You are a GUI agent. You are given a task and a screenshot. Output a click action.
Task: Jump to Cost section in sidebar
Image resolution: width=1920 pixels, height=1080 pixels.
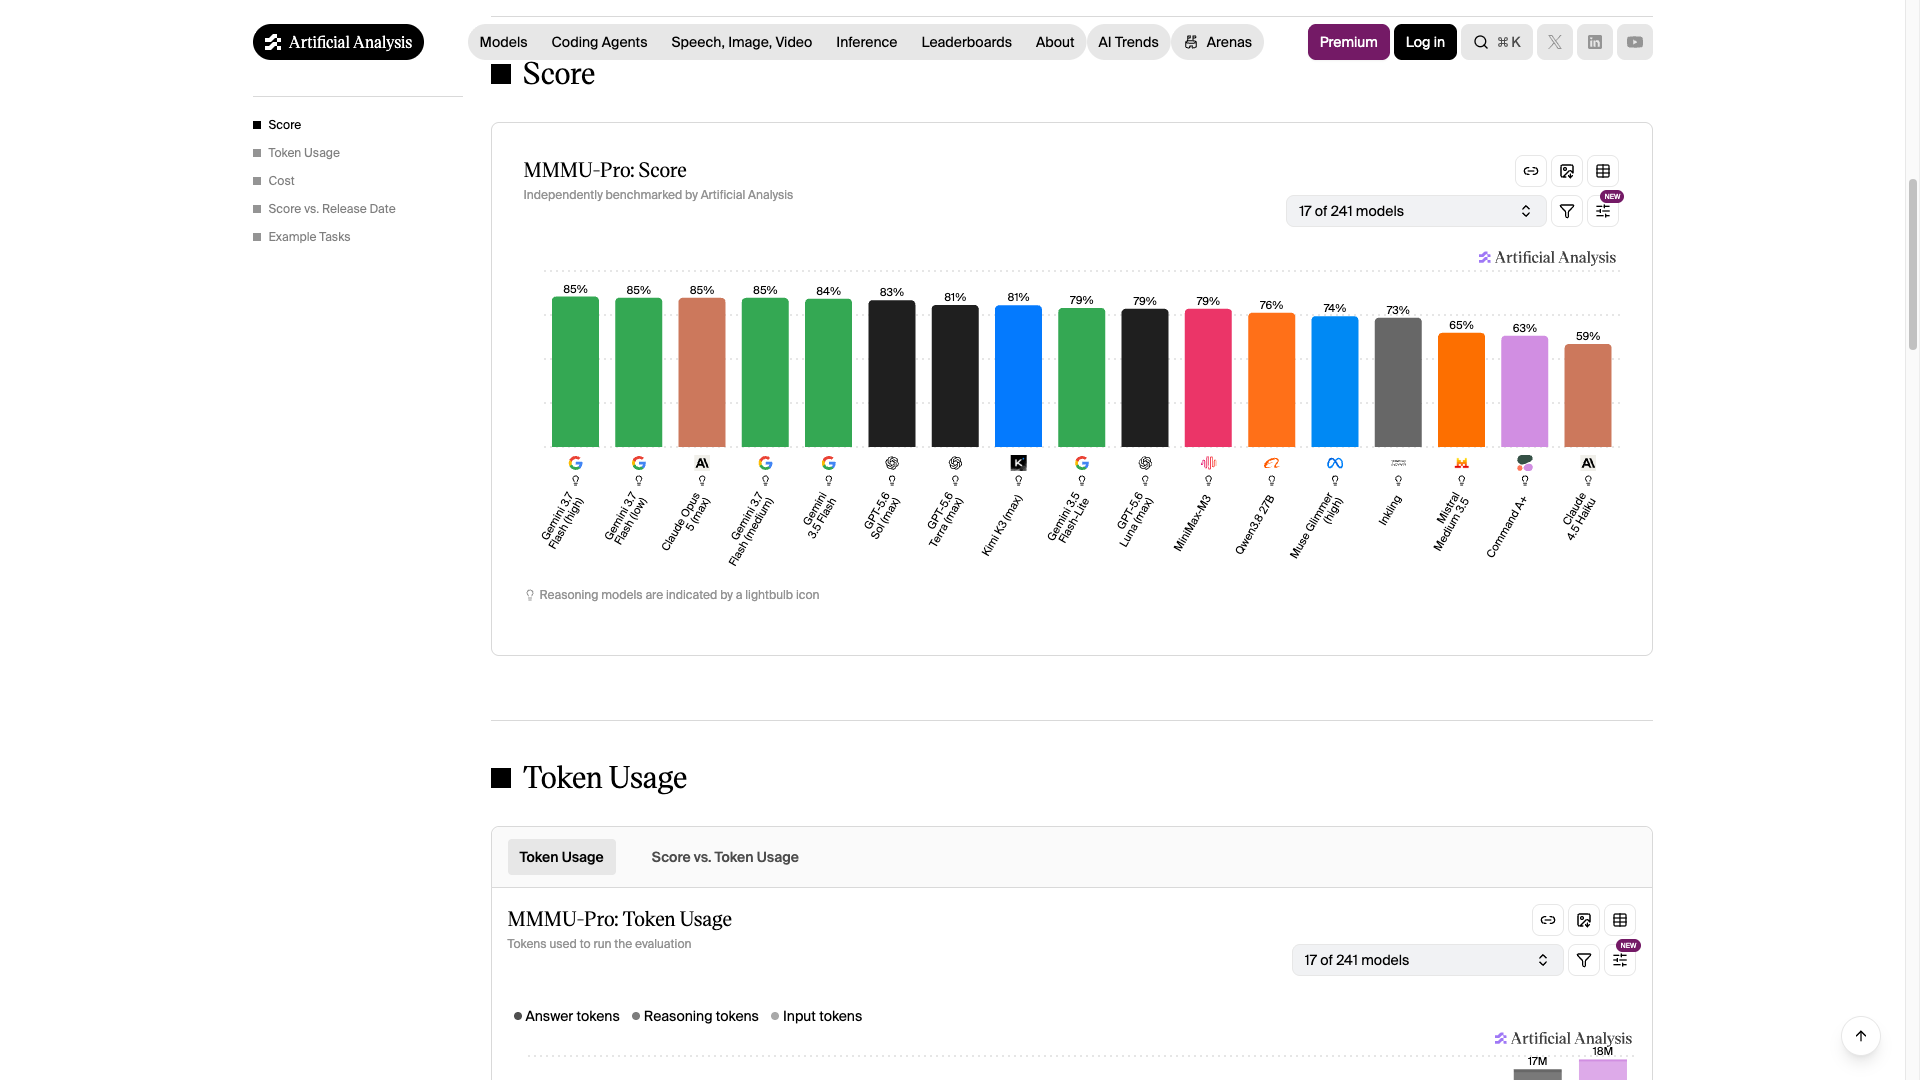point(281,181)
